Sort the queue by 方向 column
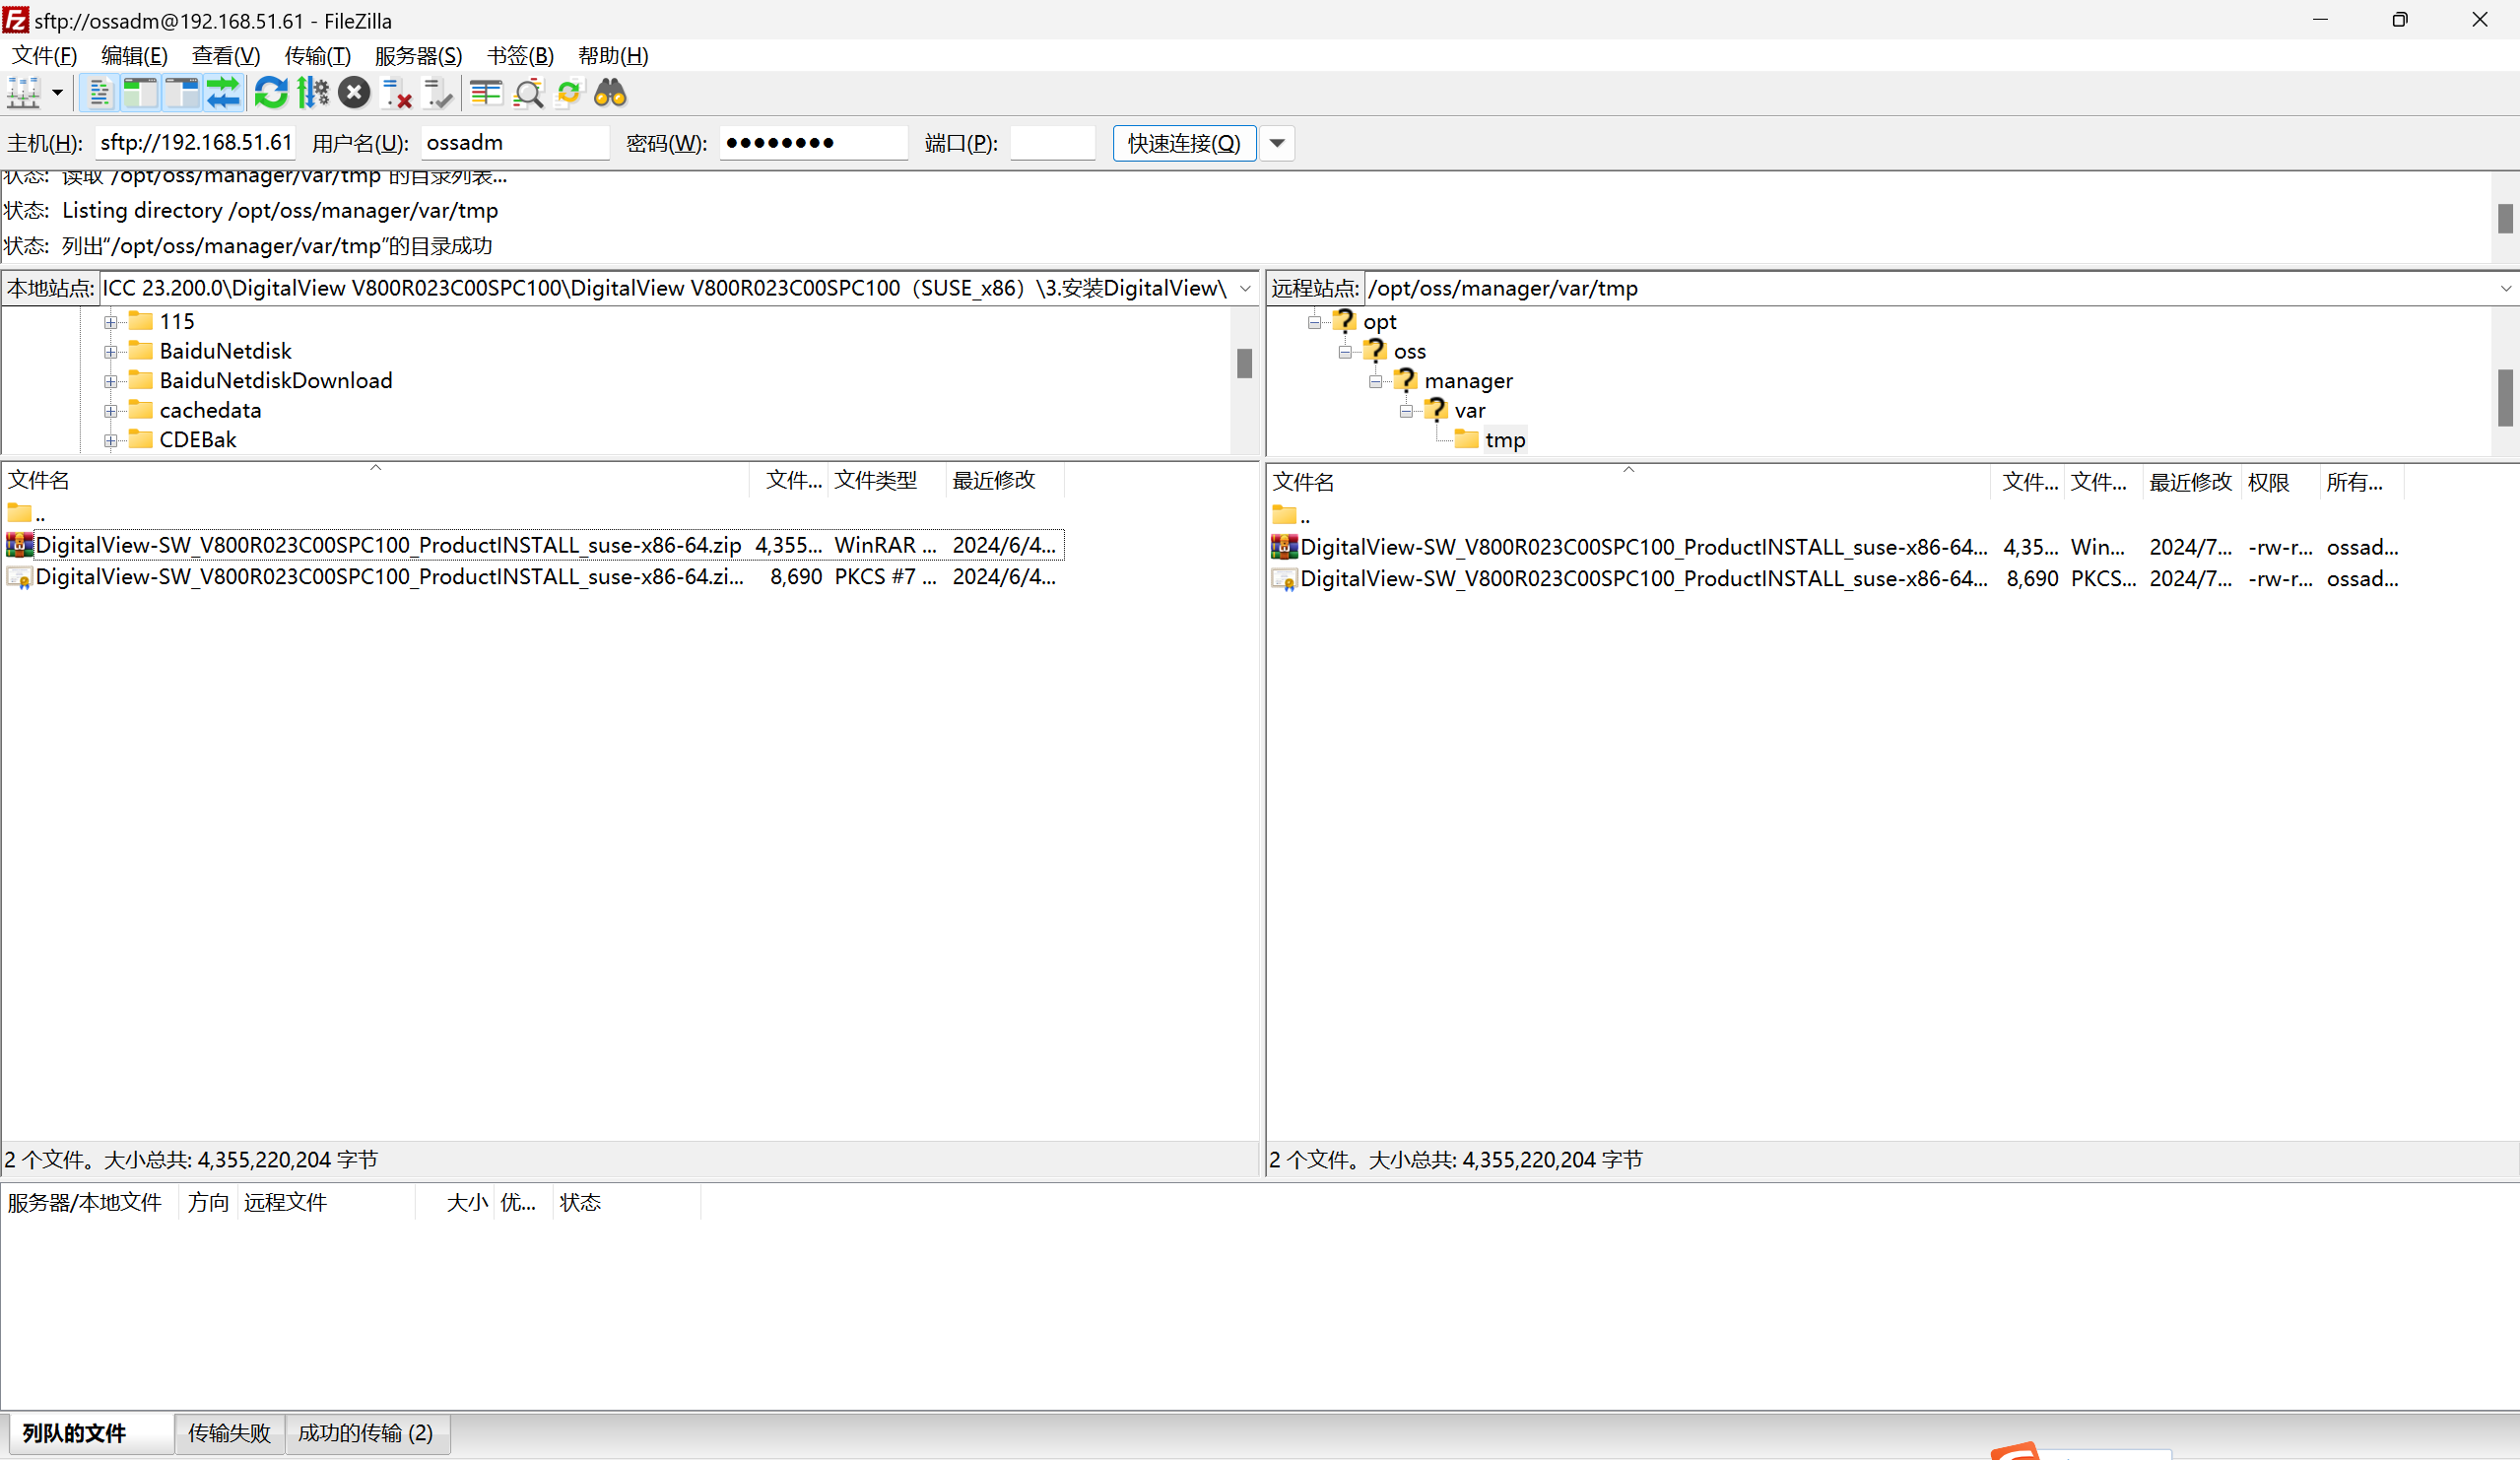 [208, 1203]
